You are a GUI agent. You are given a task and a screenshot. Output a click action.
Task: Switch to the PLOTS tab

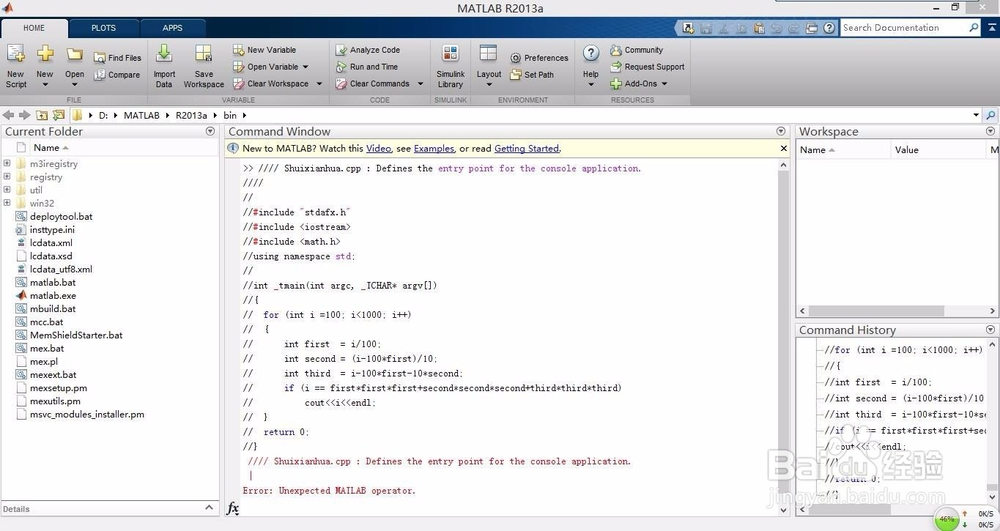click(x=103, y=28)
